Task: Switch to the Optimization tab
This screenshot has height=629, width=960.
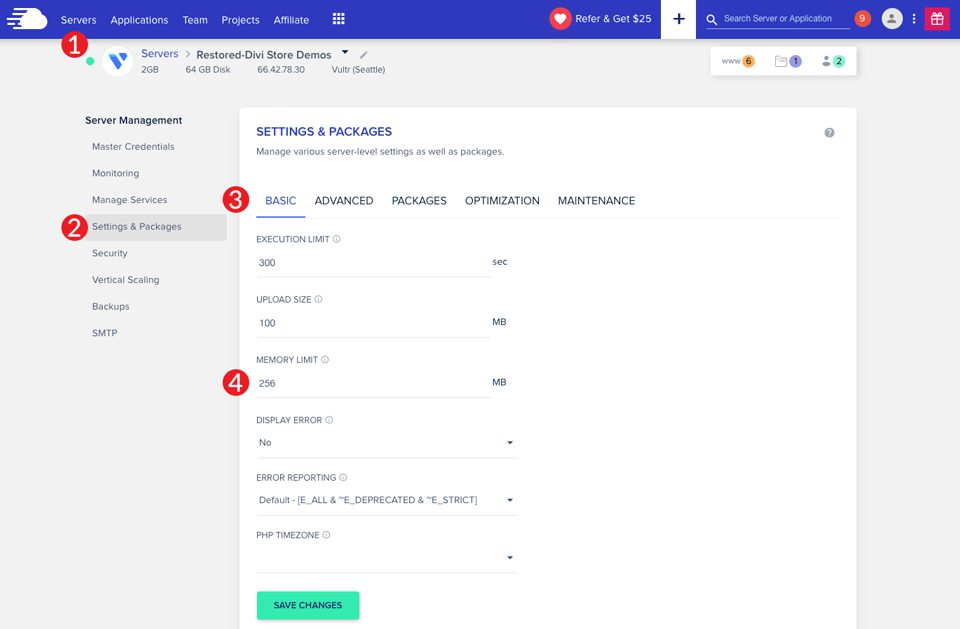Action: point(502,201)
